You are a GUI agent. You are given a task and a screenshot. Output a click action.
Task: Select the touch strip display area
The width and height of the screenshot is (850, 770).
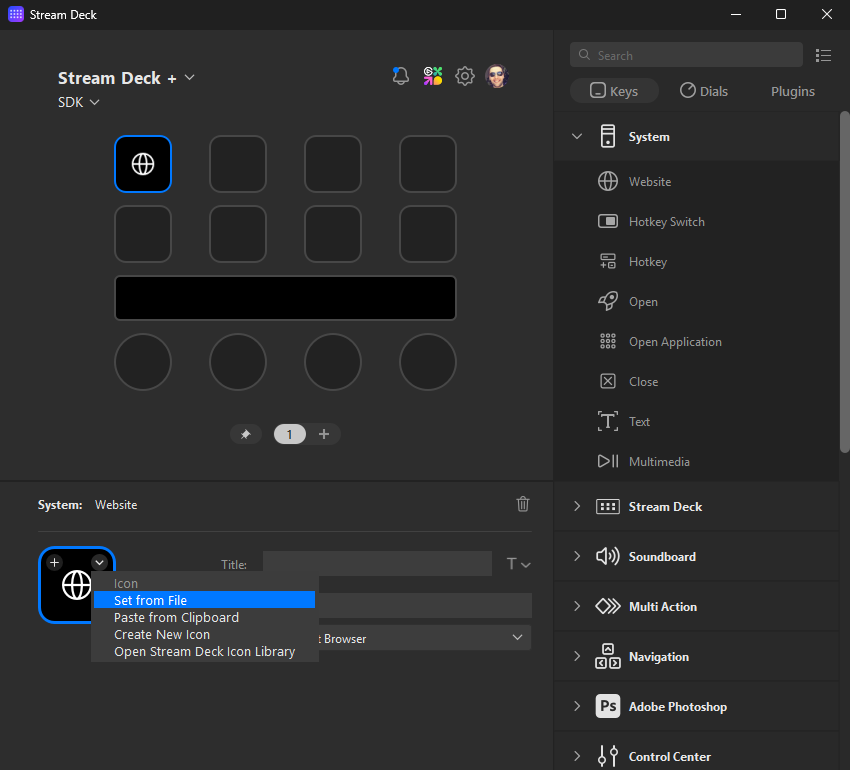pos(285,298)
